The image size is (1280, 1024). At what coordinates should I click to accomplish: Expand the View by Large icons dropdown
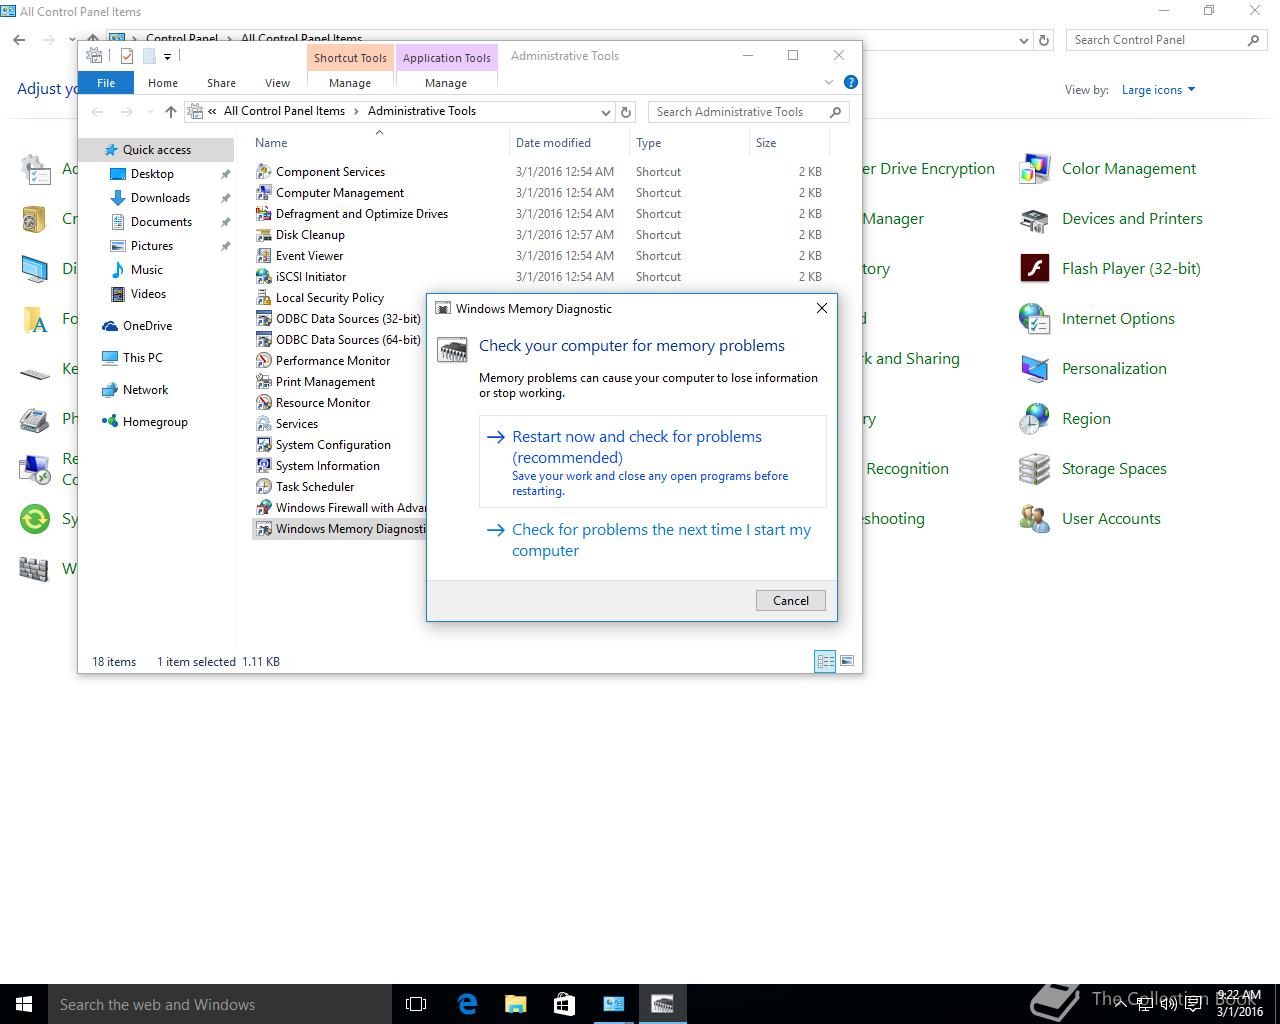1158,90
